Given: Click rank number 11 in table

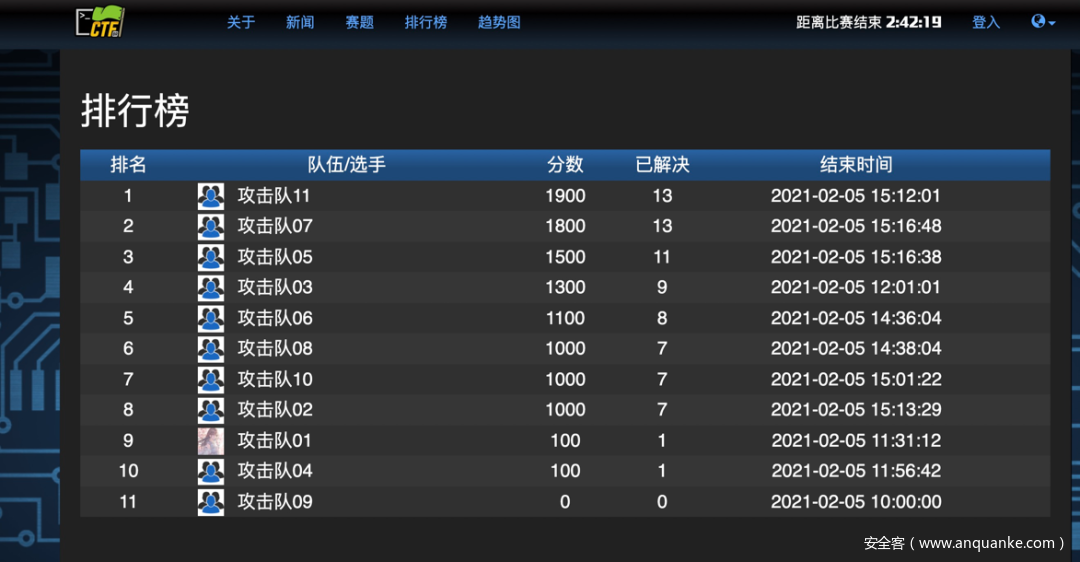Looking at the screenshot, I should (x=128, y=502).
